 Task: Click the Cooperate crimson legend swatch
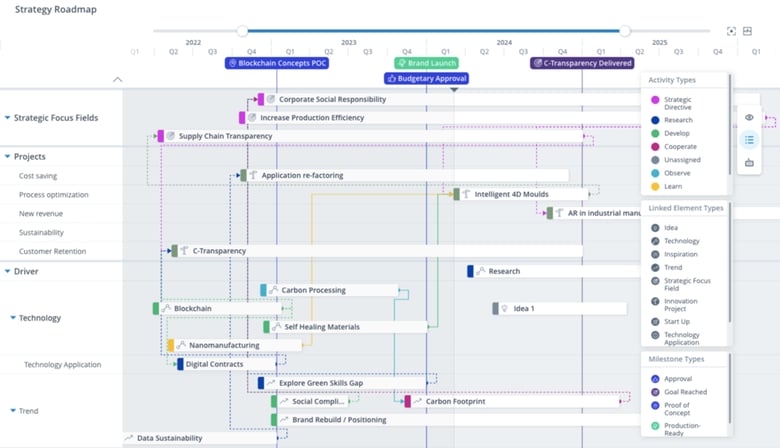(x=655, y=147)
